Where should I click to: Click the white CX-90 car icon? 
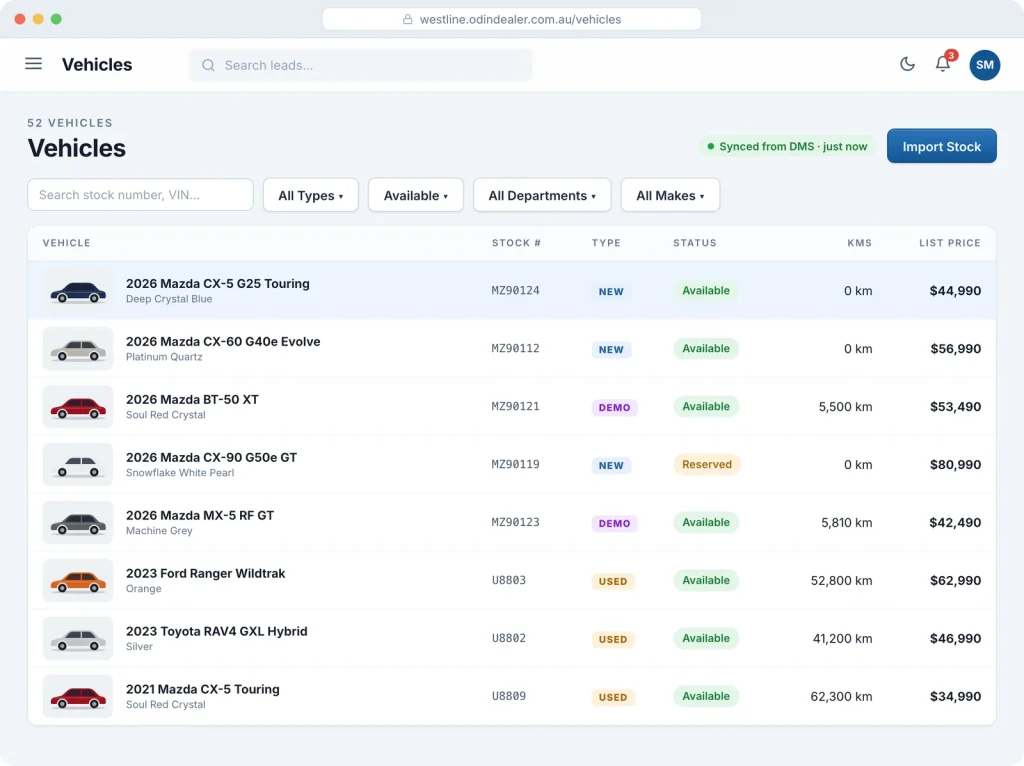78,465
